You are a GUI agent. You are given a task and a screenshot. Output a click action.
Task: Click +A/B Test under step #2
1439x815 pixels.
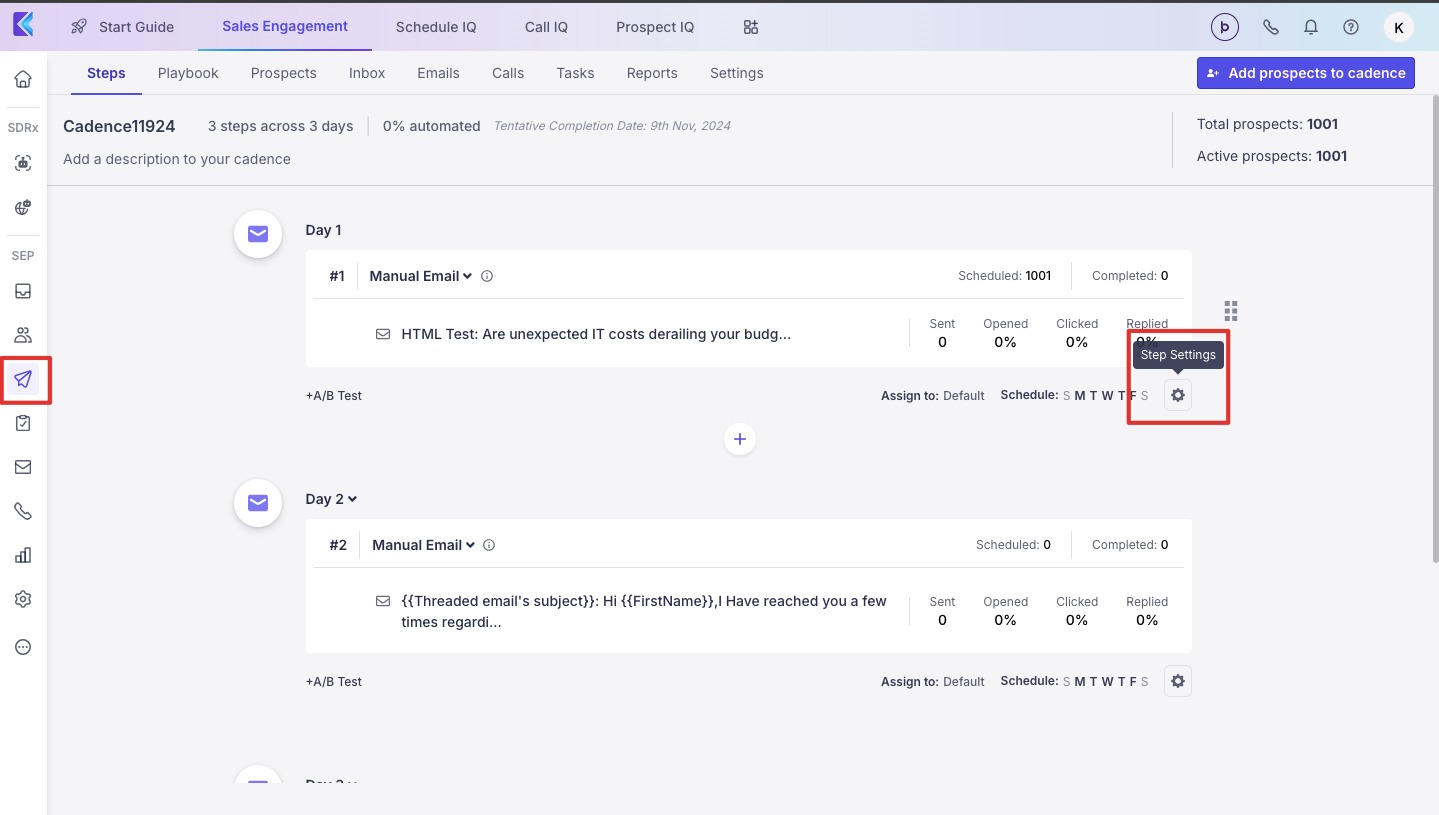[334, 682]
